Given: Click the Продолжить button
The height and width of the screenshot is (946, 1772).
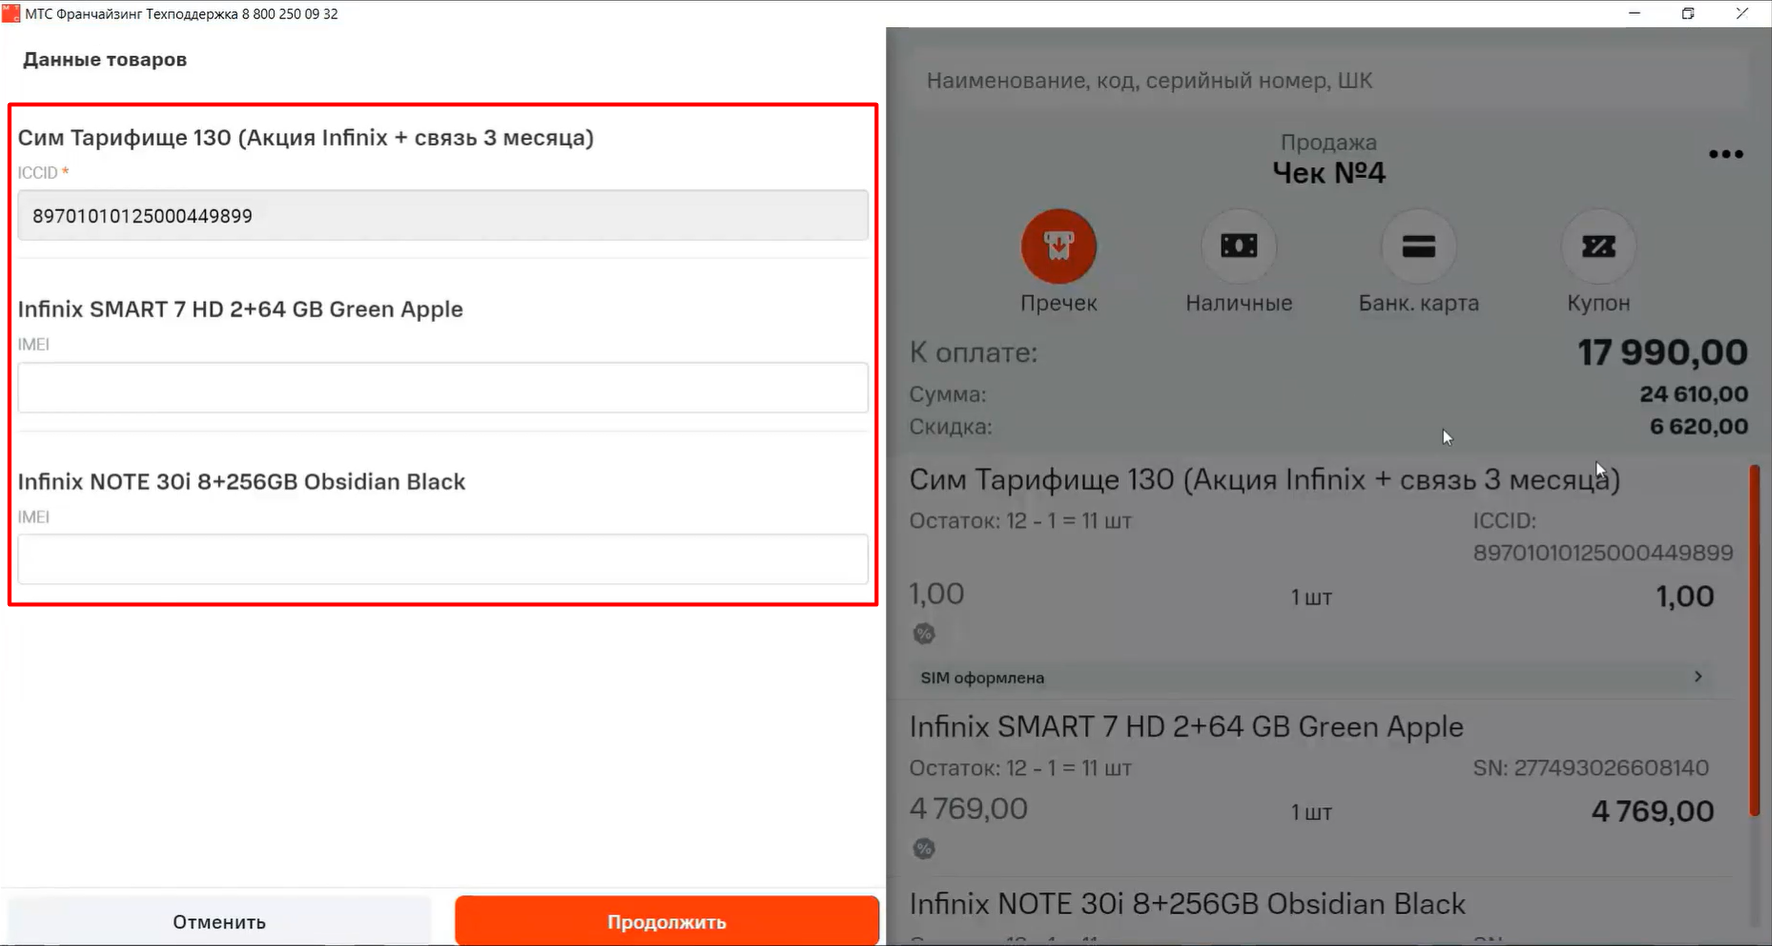Looking at the screenshot, I should click(667, 921).
